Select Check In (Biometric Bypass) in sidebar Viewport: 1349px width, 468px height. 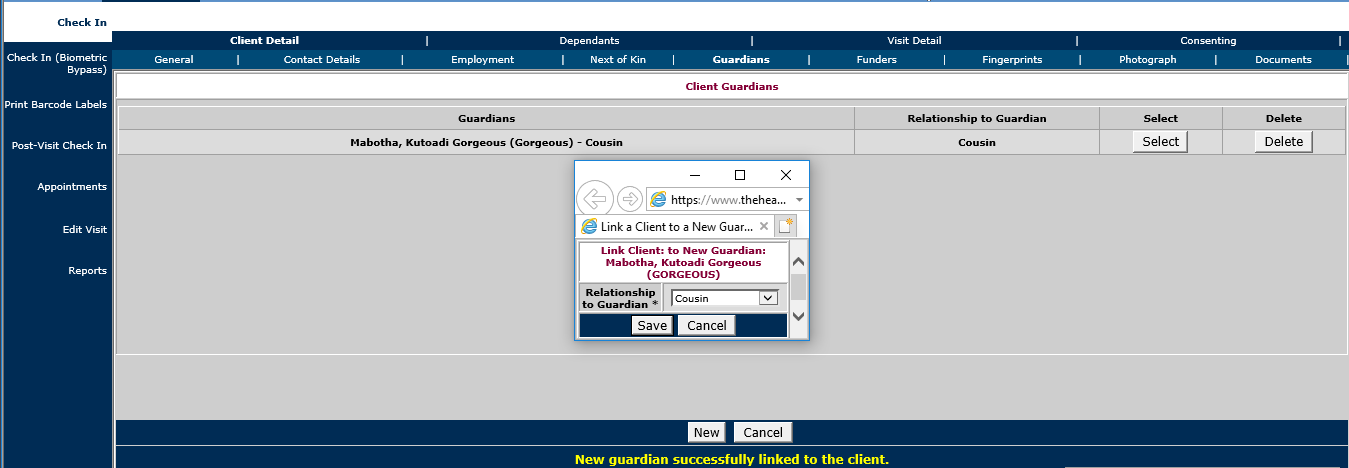(x=57, y=64)
